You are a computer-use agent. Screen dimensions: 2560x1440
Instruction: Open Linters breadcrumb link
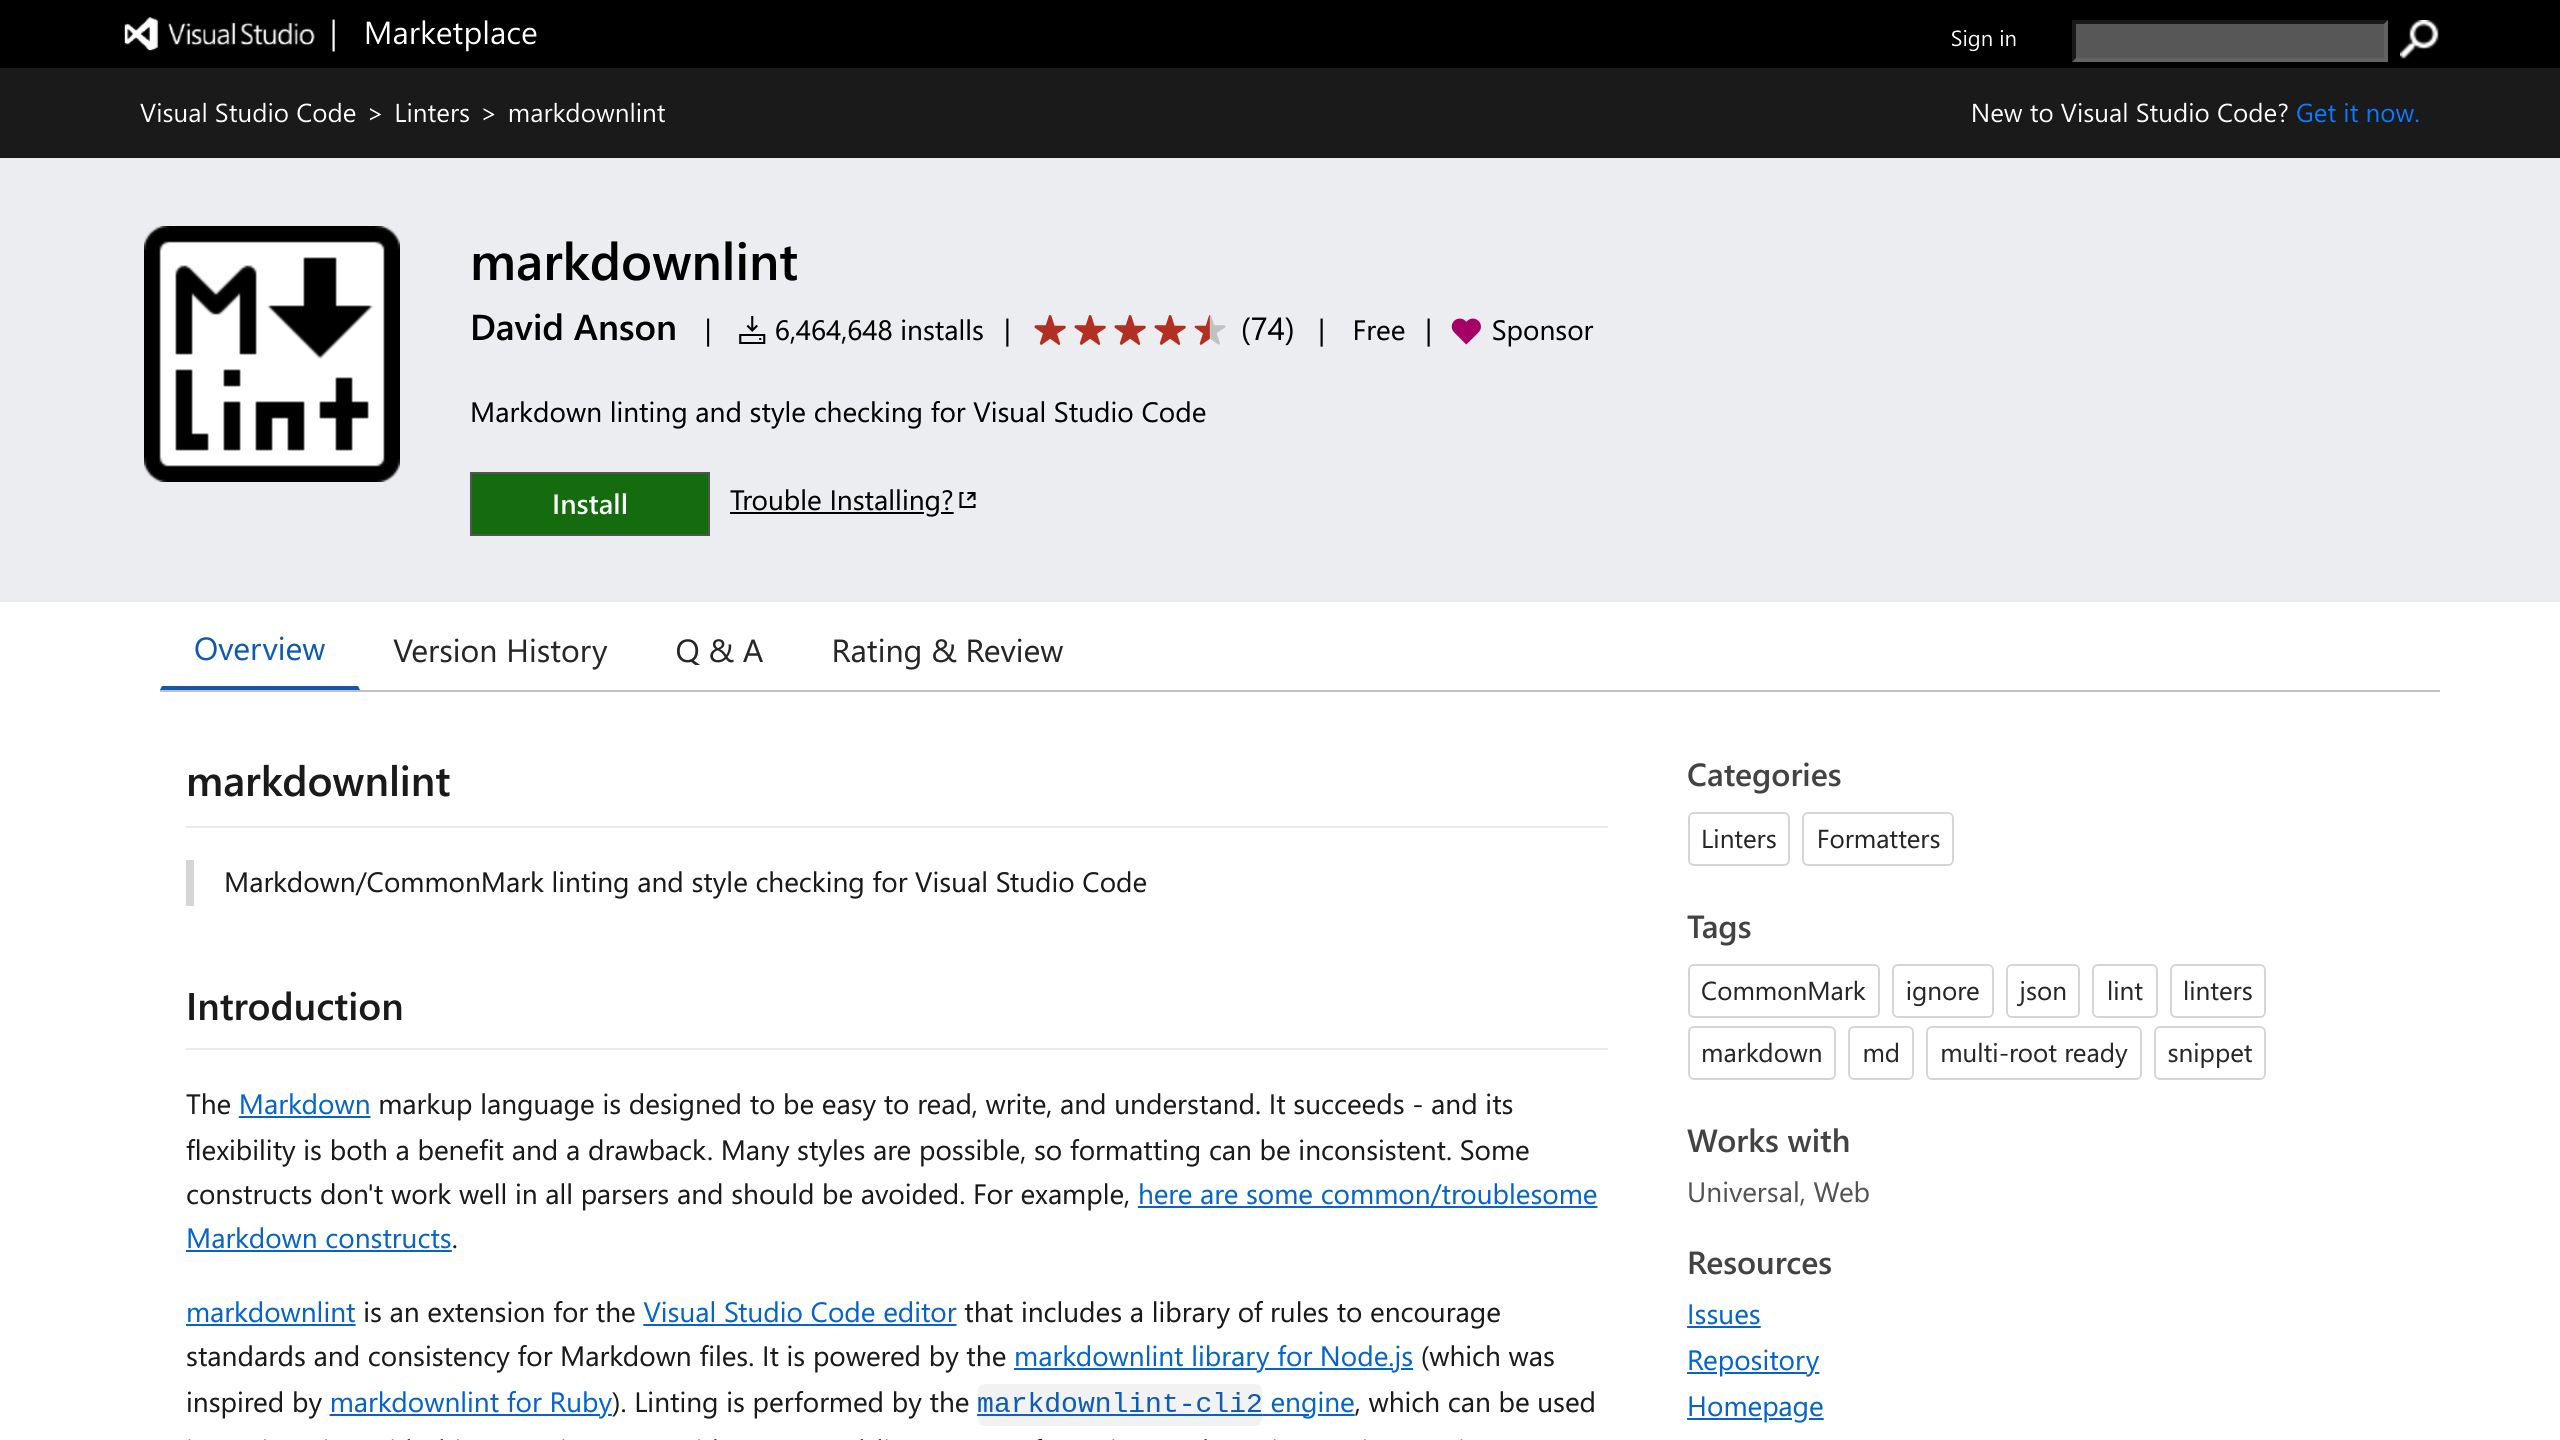click(x=432, y=113)
